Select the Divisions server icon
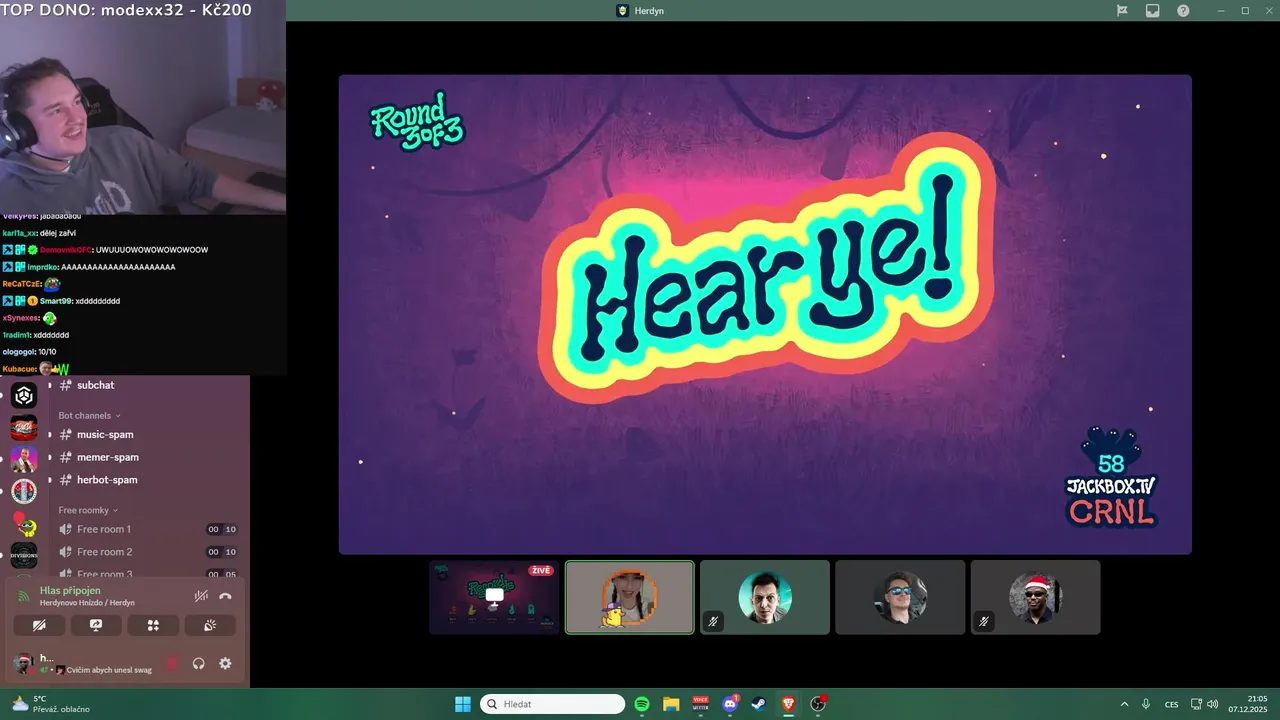 (x=24, y=556)
